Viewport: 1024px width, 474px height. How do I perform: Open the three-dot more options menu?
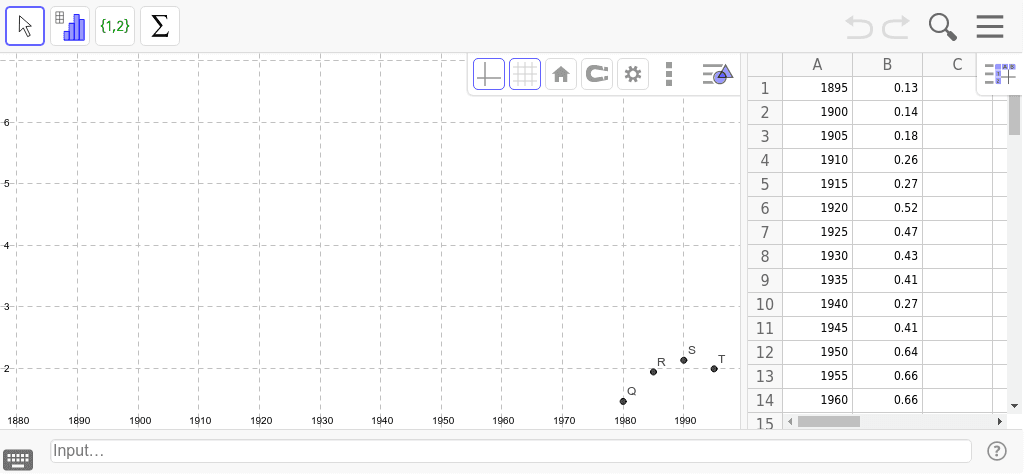(x=669, y=74)
